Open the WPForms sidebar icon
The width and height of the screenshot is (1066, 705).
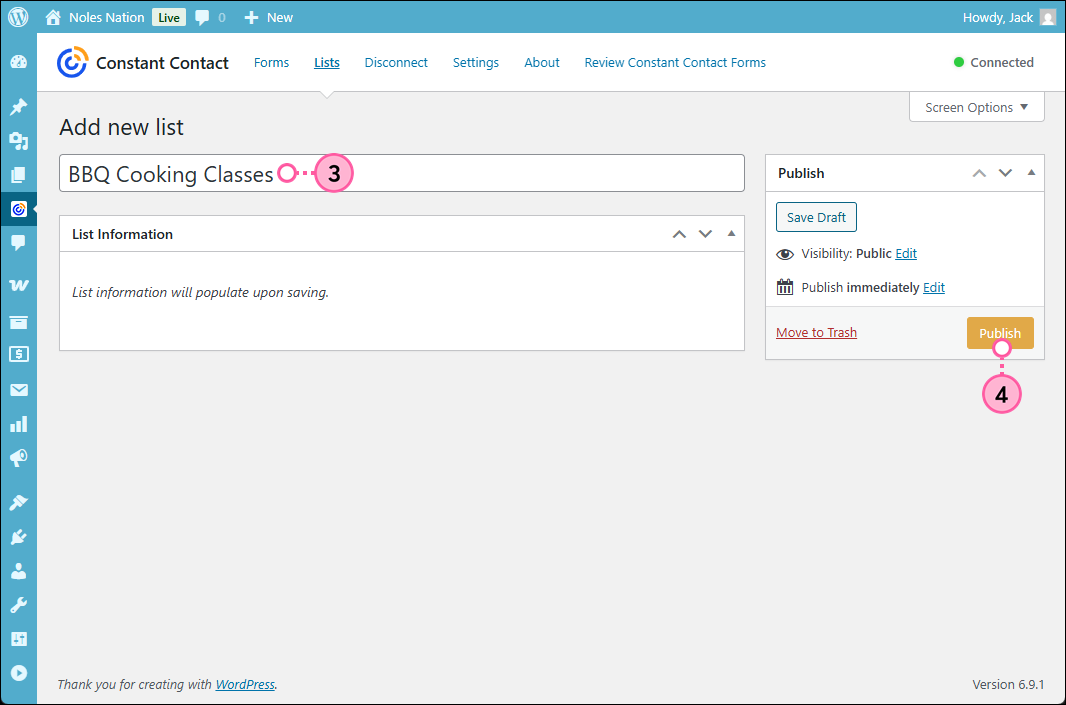point(18,284)
